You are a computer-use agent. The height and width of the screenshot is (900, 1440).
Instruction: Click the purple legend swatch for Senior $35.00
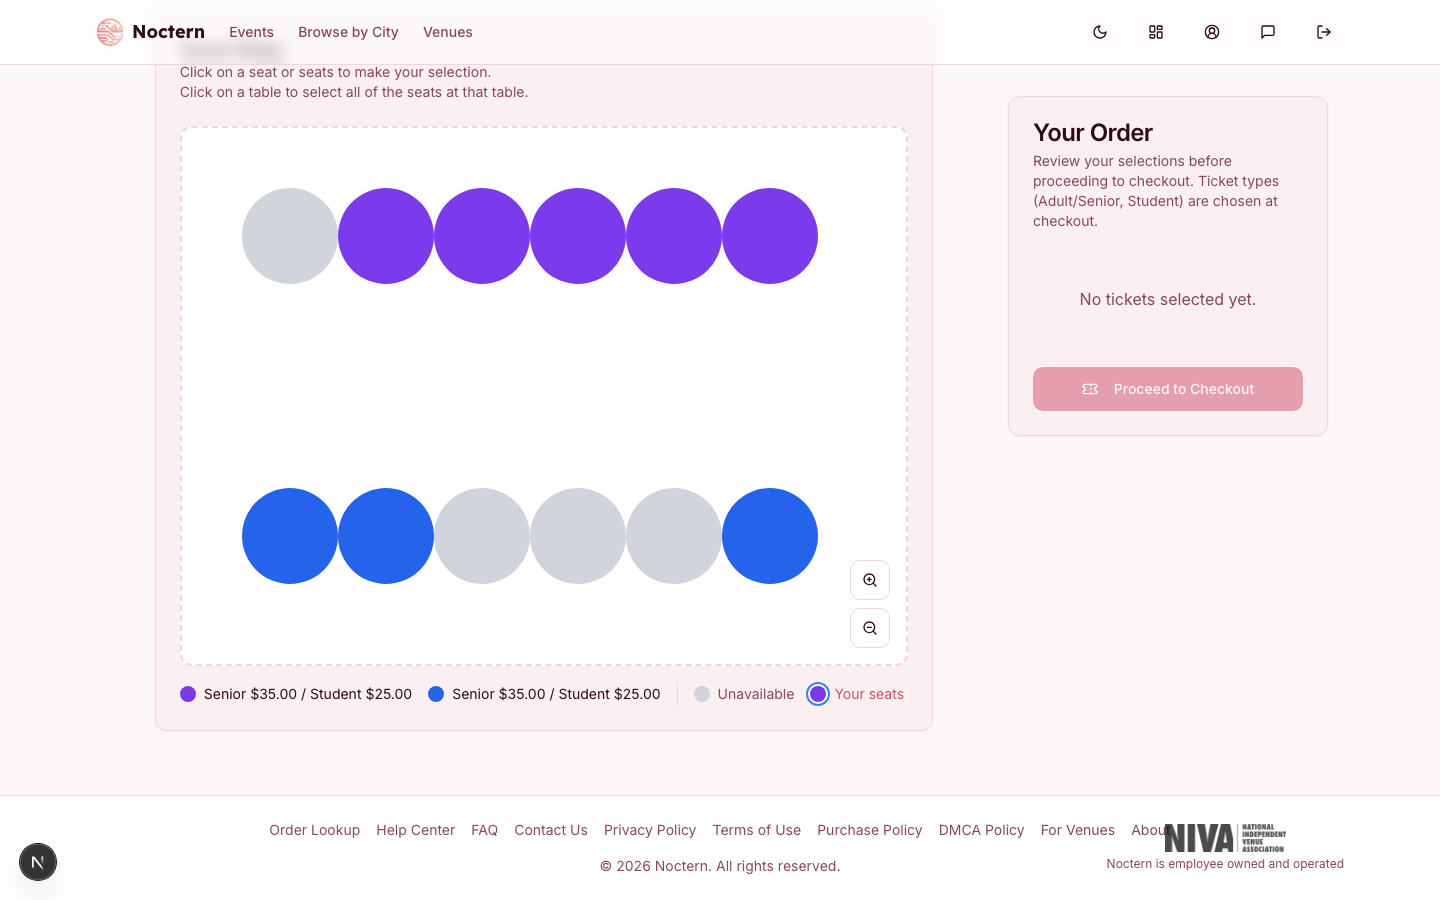pos(188,694)
